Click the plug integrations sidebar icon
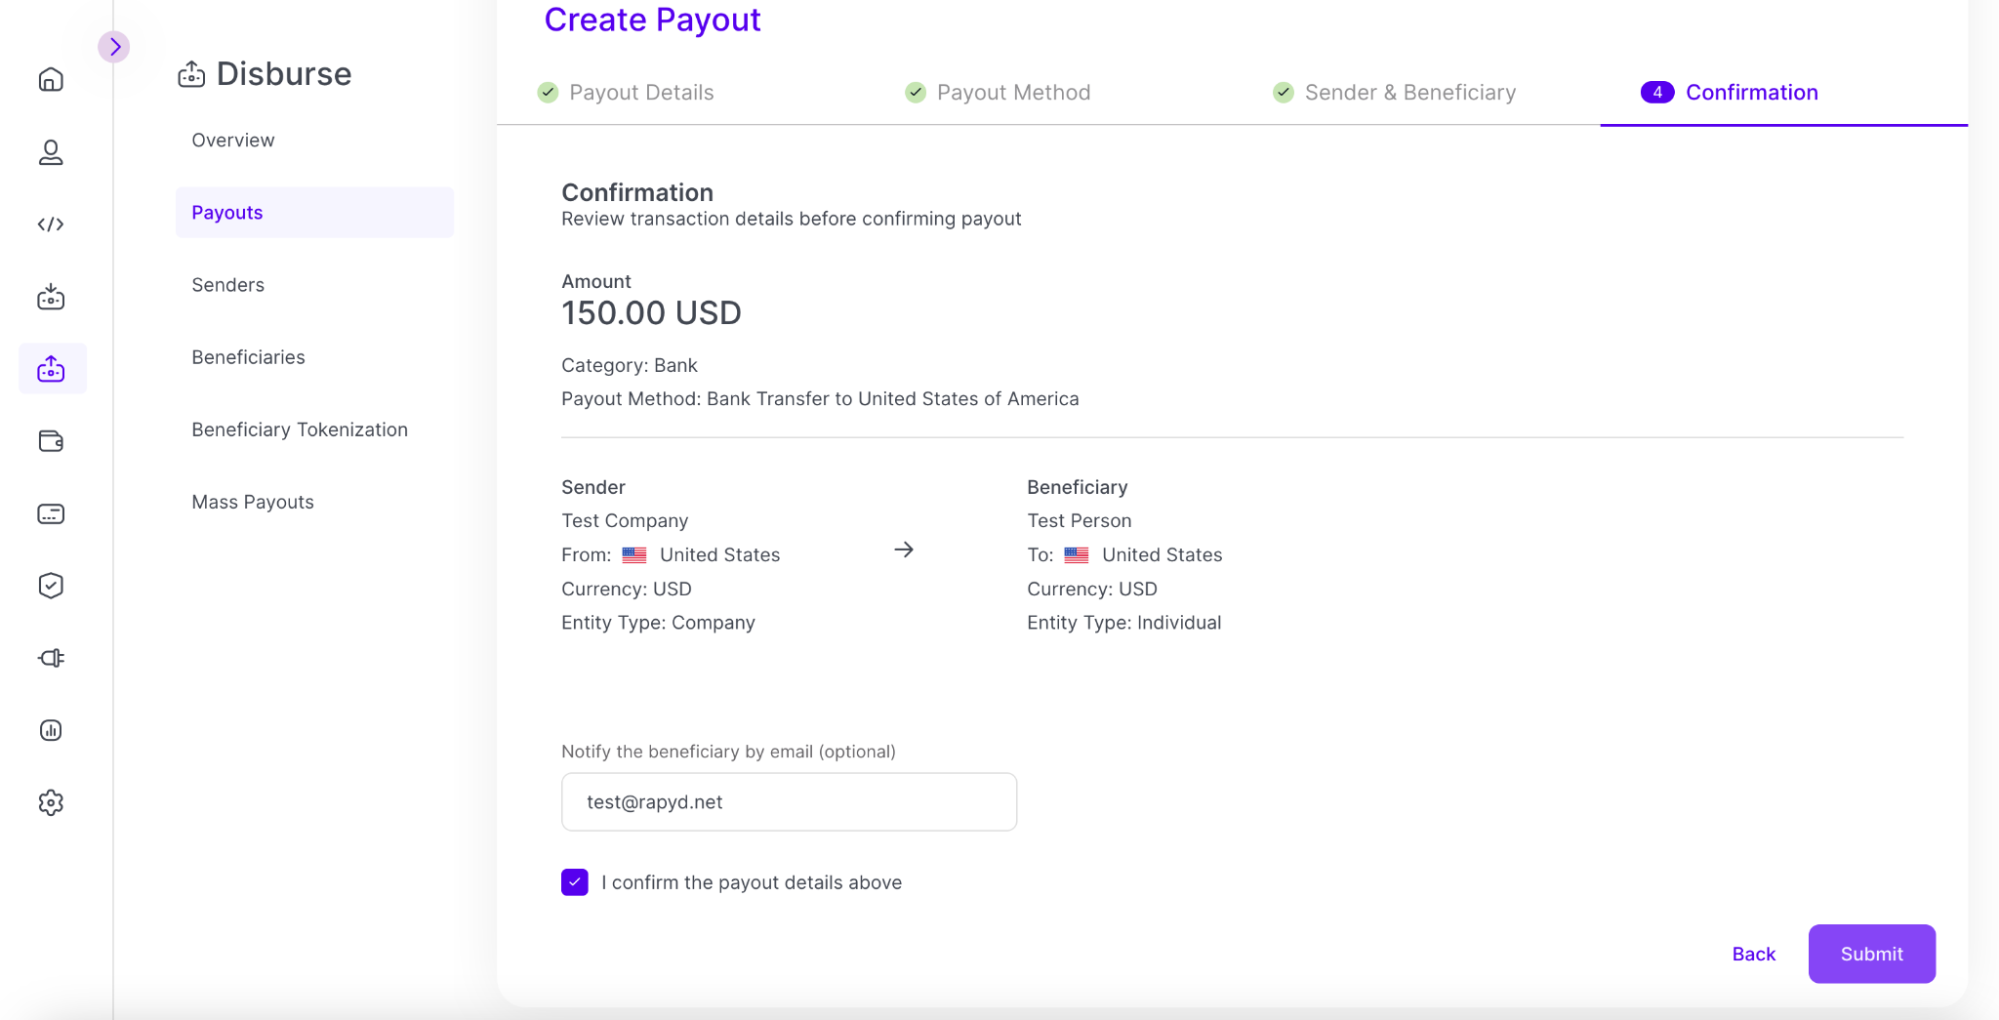The image size is (1999, 1020). (x=51, y=658)
